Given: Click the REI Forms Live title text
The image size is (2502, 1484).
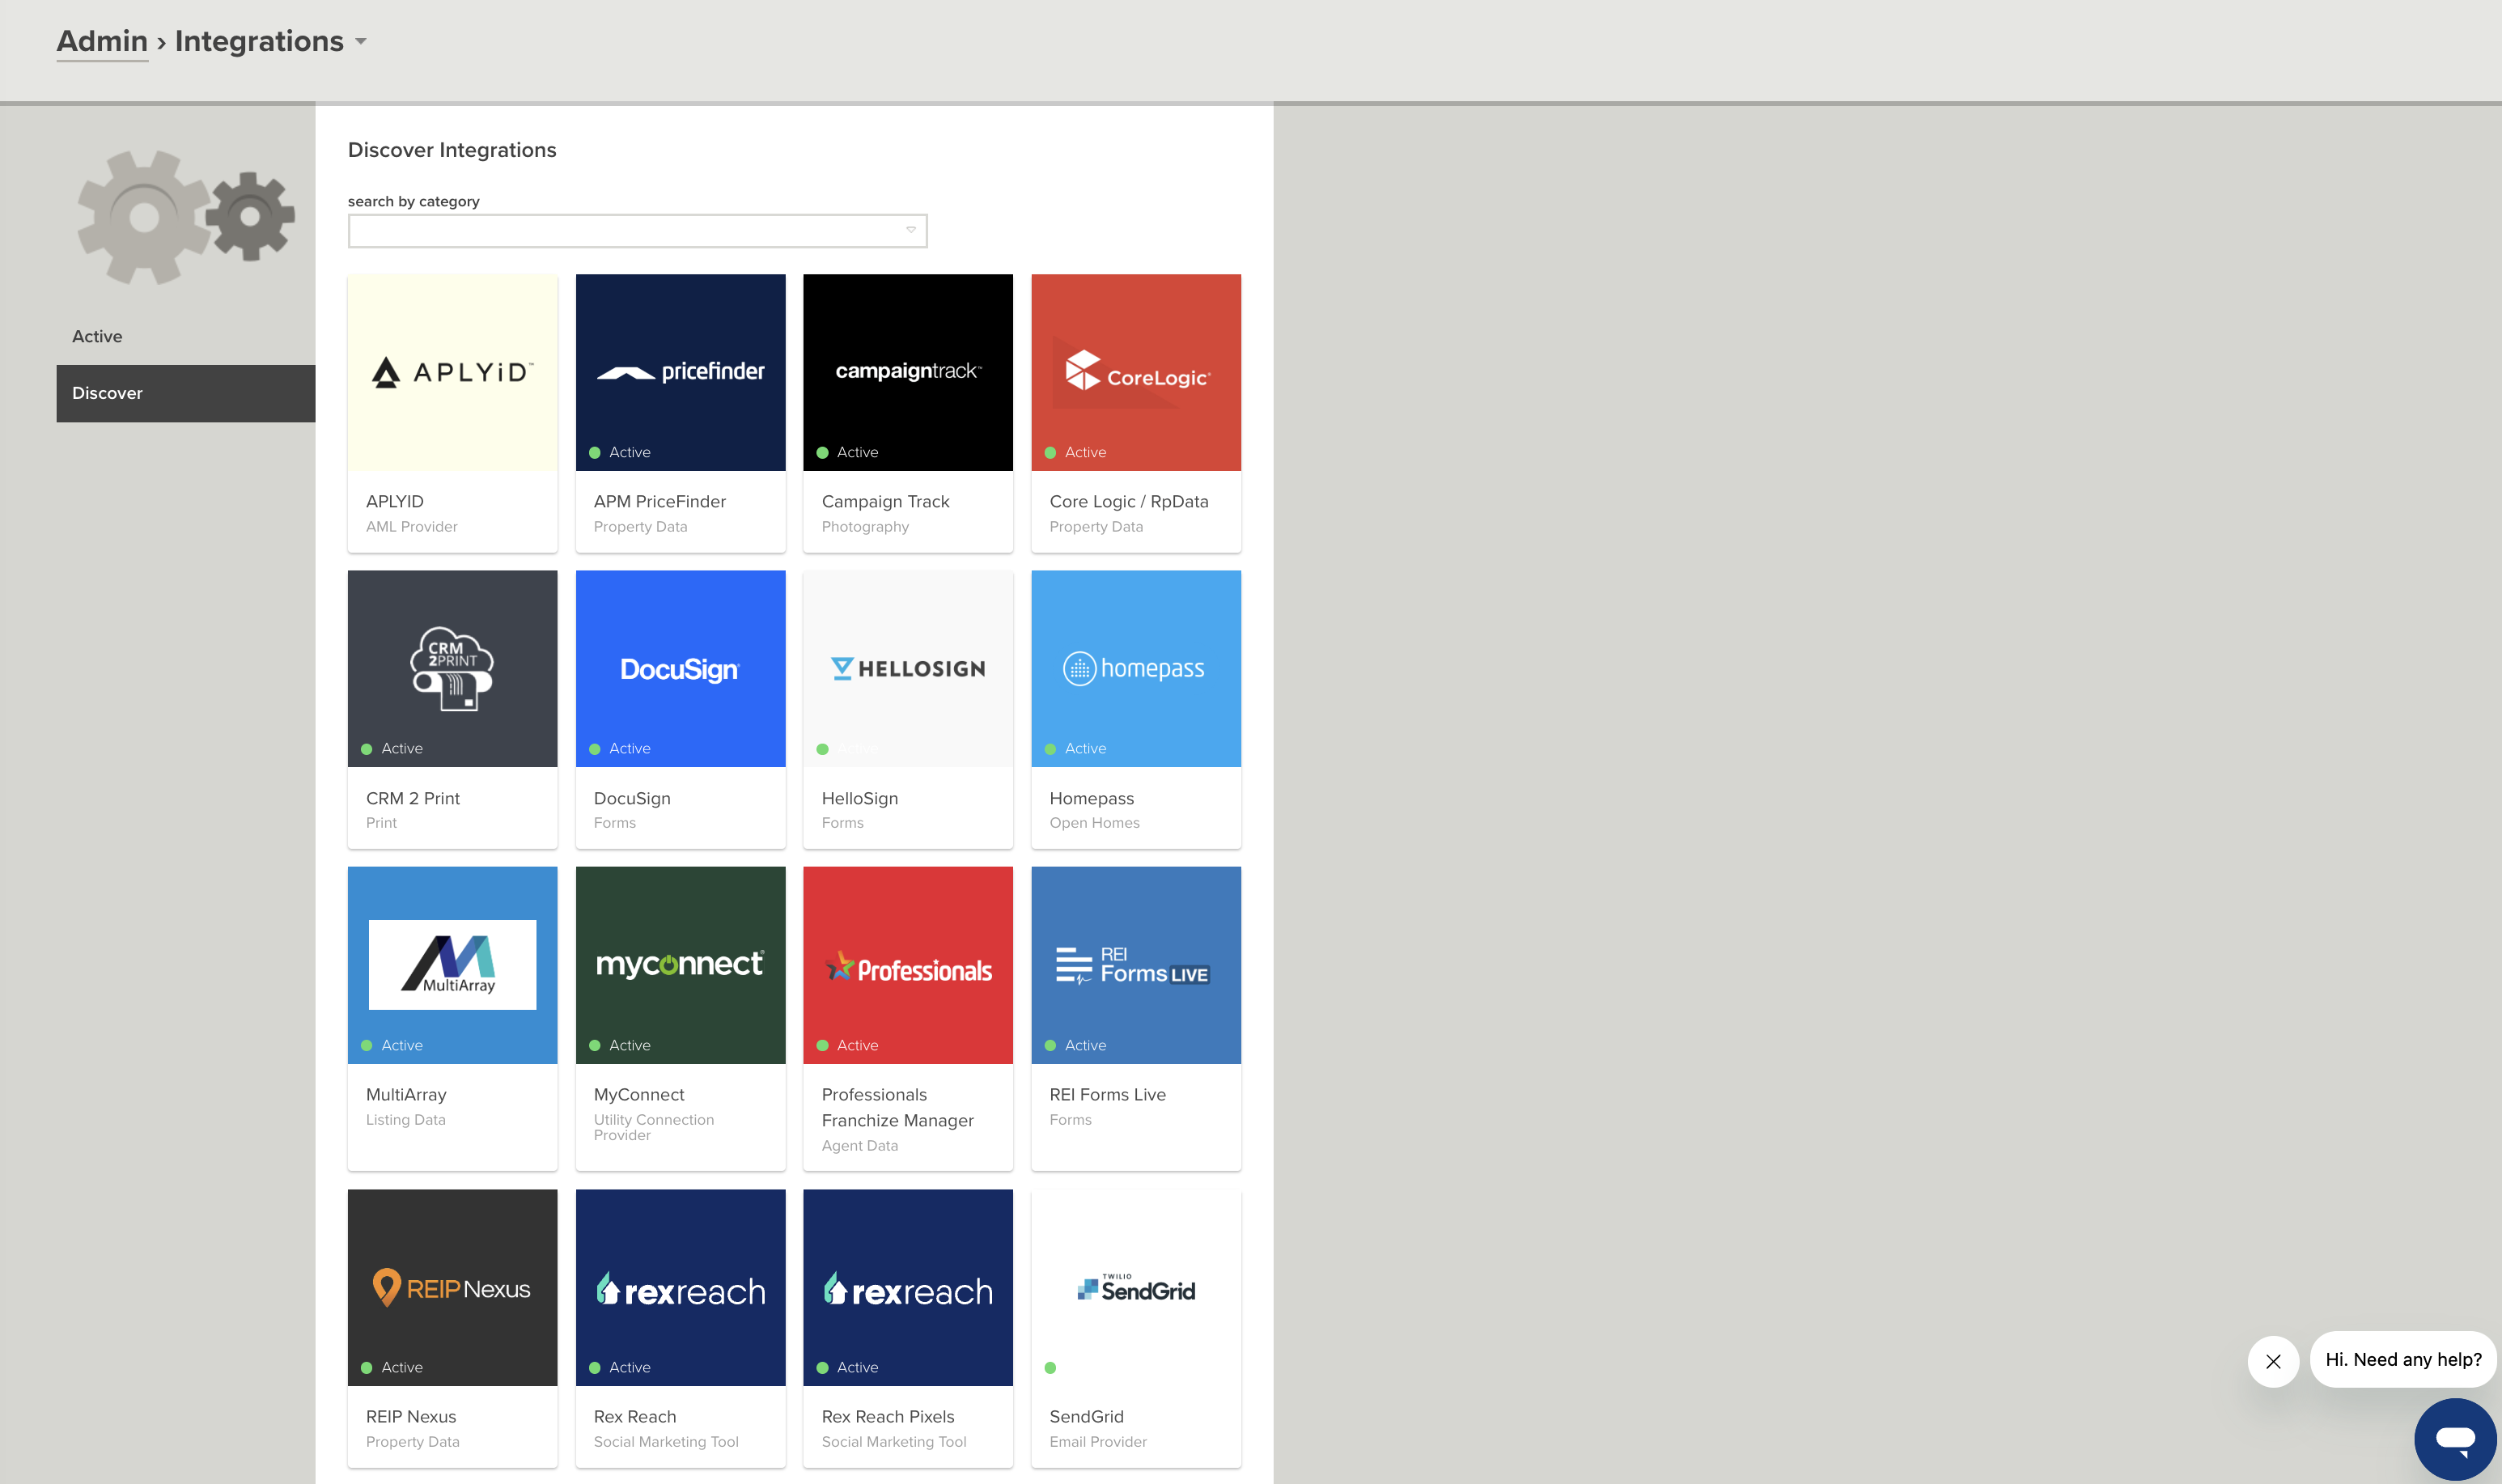Looking at the screenshot, I should pyautogui.click(x=1107, y=1094).
